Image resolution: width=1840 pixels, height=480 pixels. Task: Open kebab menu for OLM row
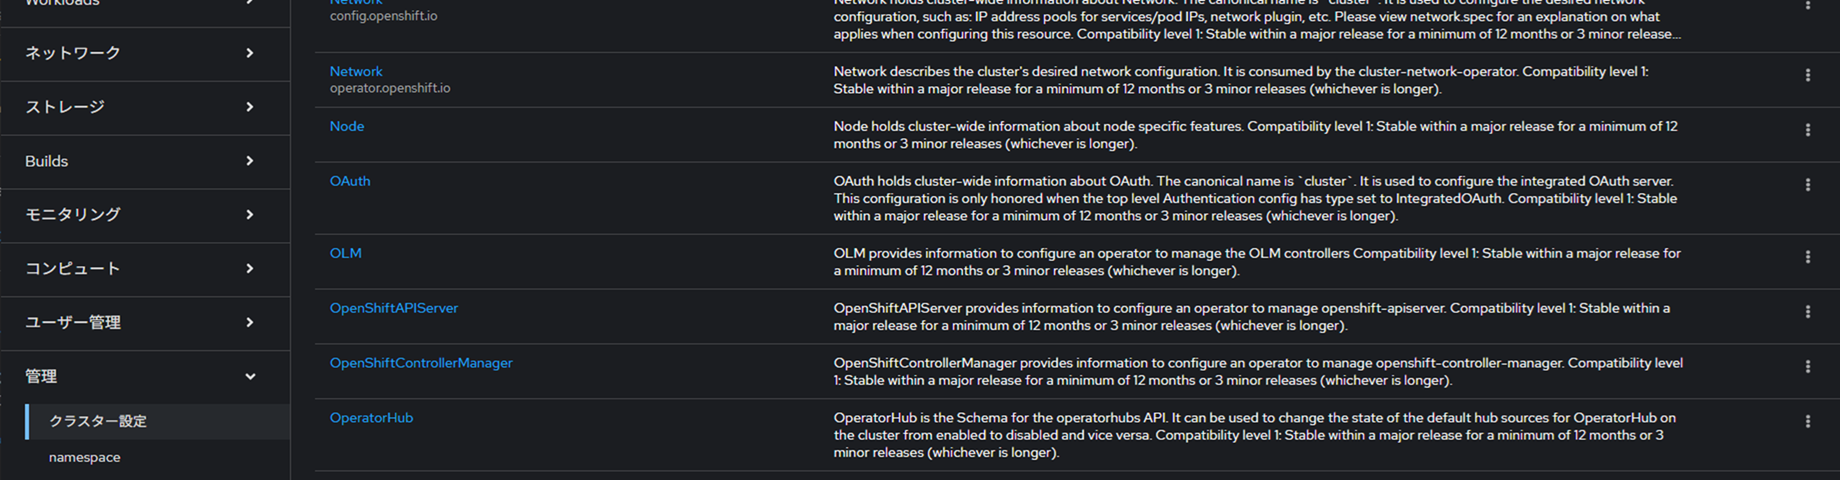pyautogui.click(x=1807, y=257)
